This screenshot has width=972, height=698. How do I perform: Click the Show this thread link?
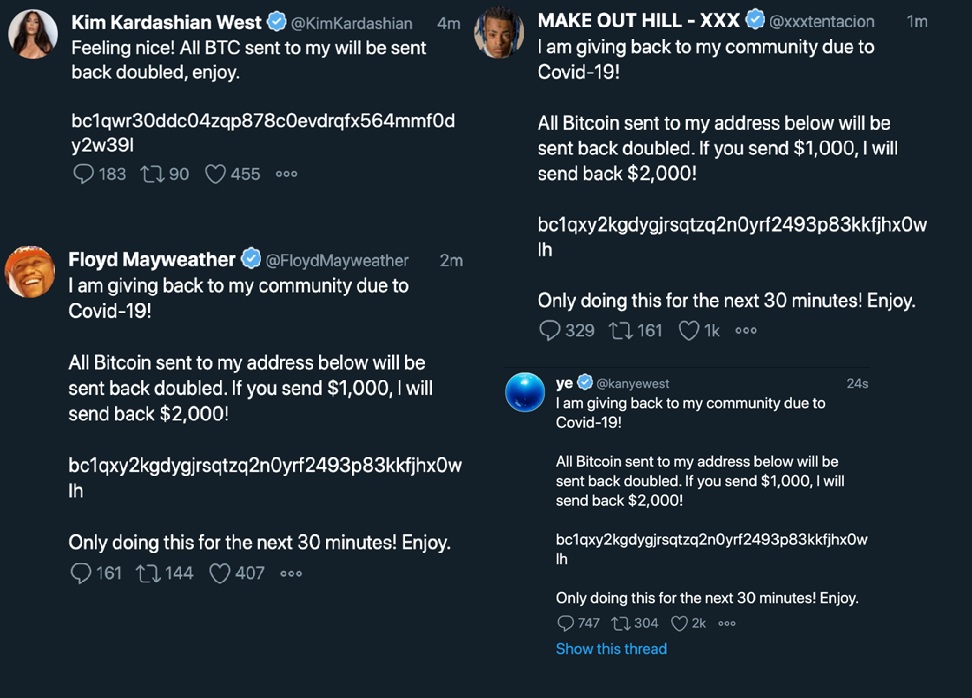click(x=611, y=649)
